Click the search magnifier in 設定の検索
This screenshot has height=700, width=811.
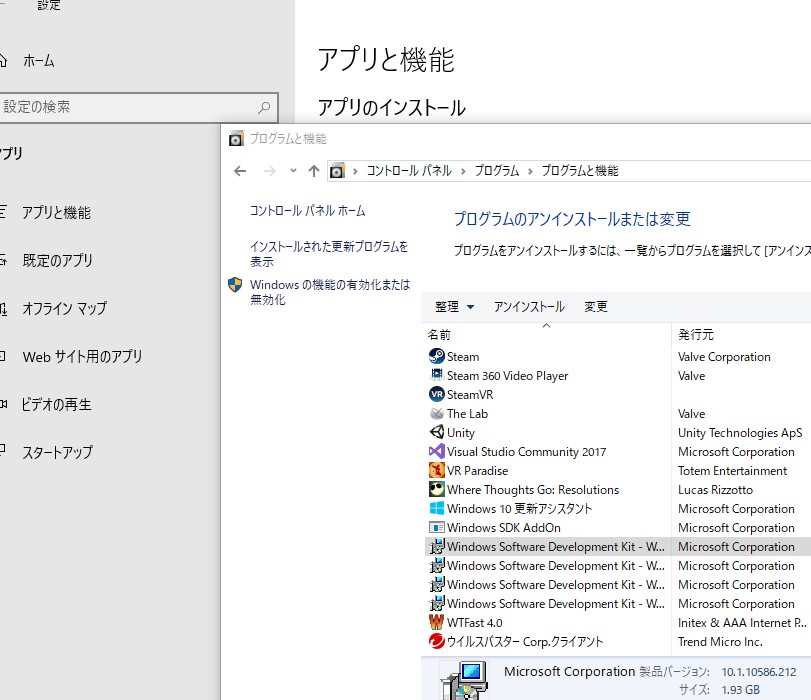(x=264, y=107)
